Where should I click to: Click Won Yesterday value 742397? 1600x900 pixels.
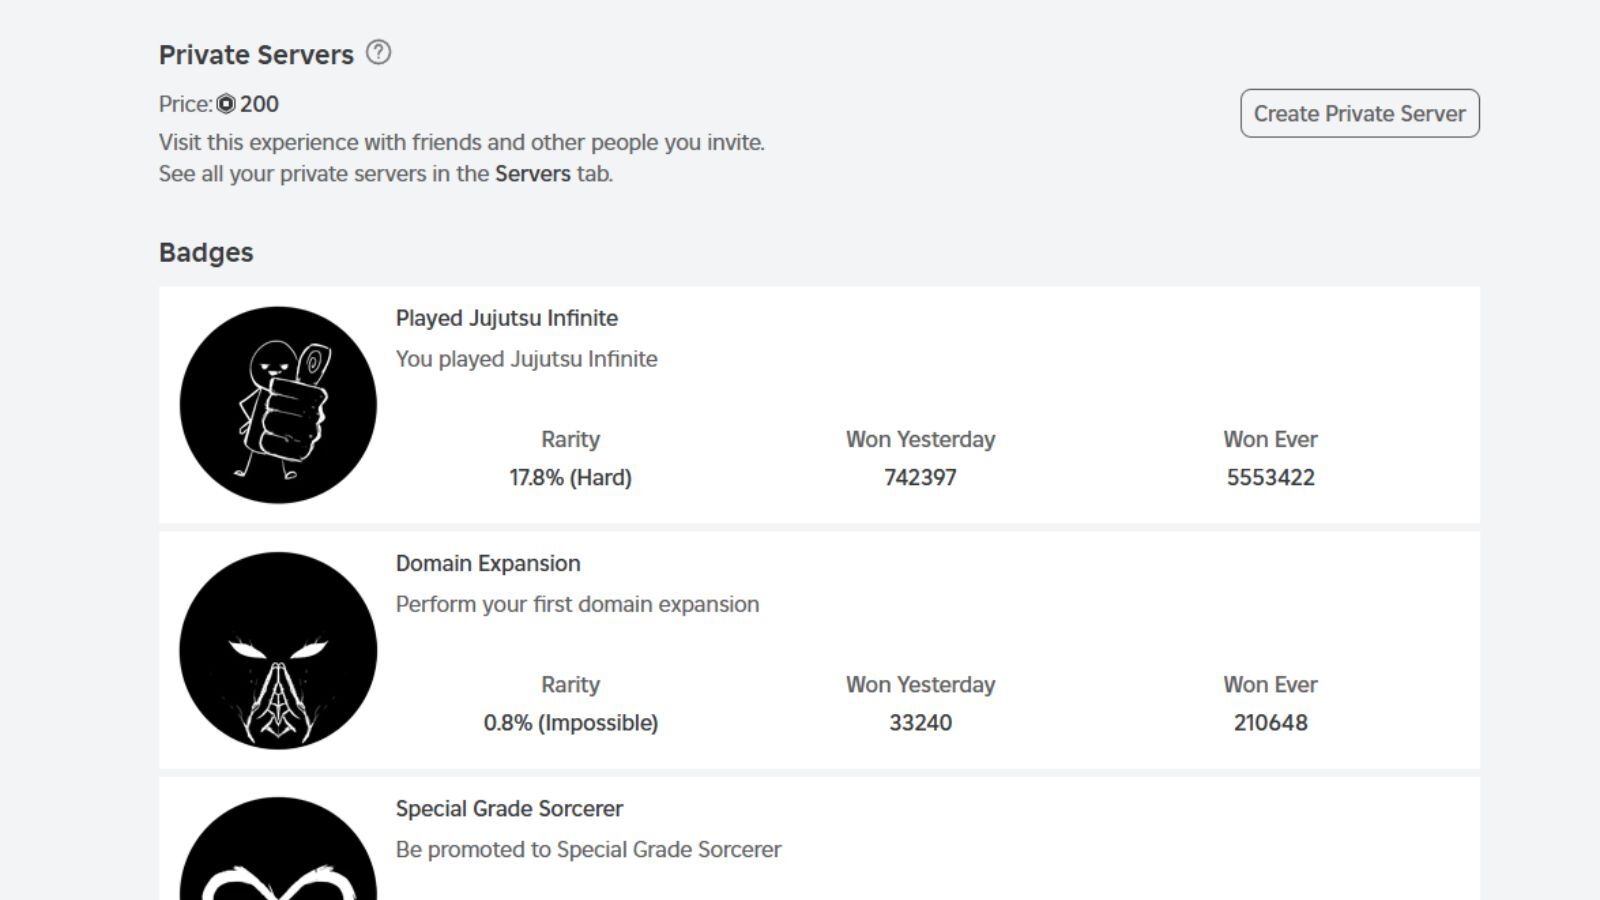pos(920,477)
